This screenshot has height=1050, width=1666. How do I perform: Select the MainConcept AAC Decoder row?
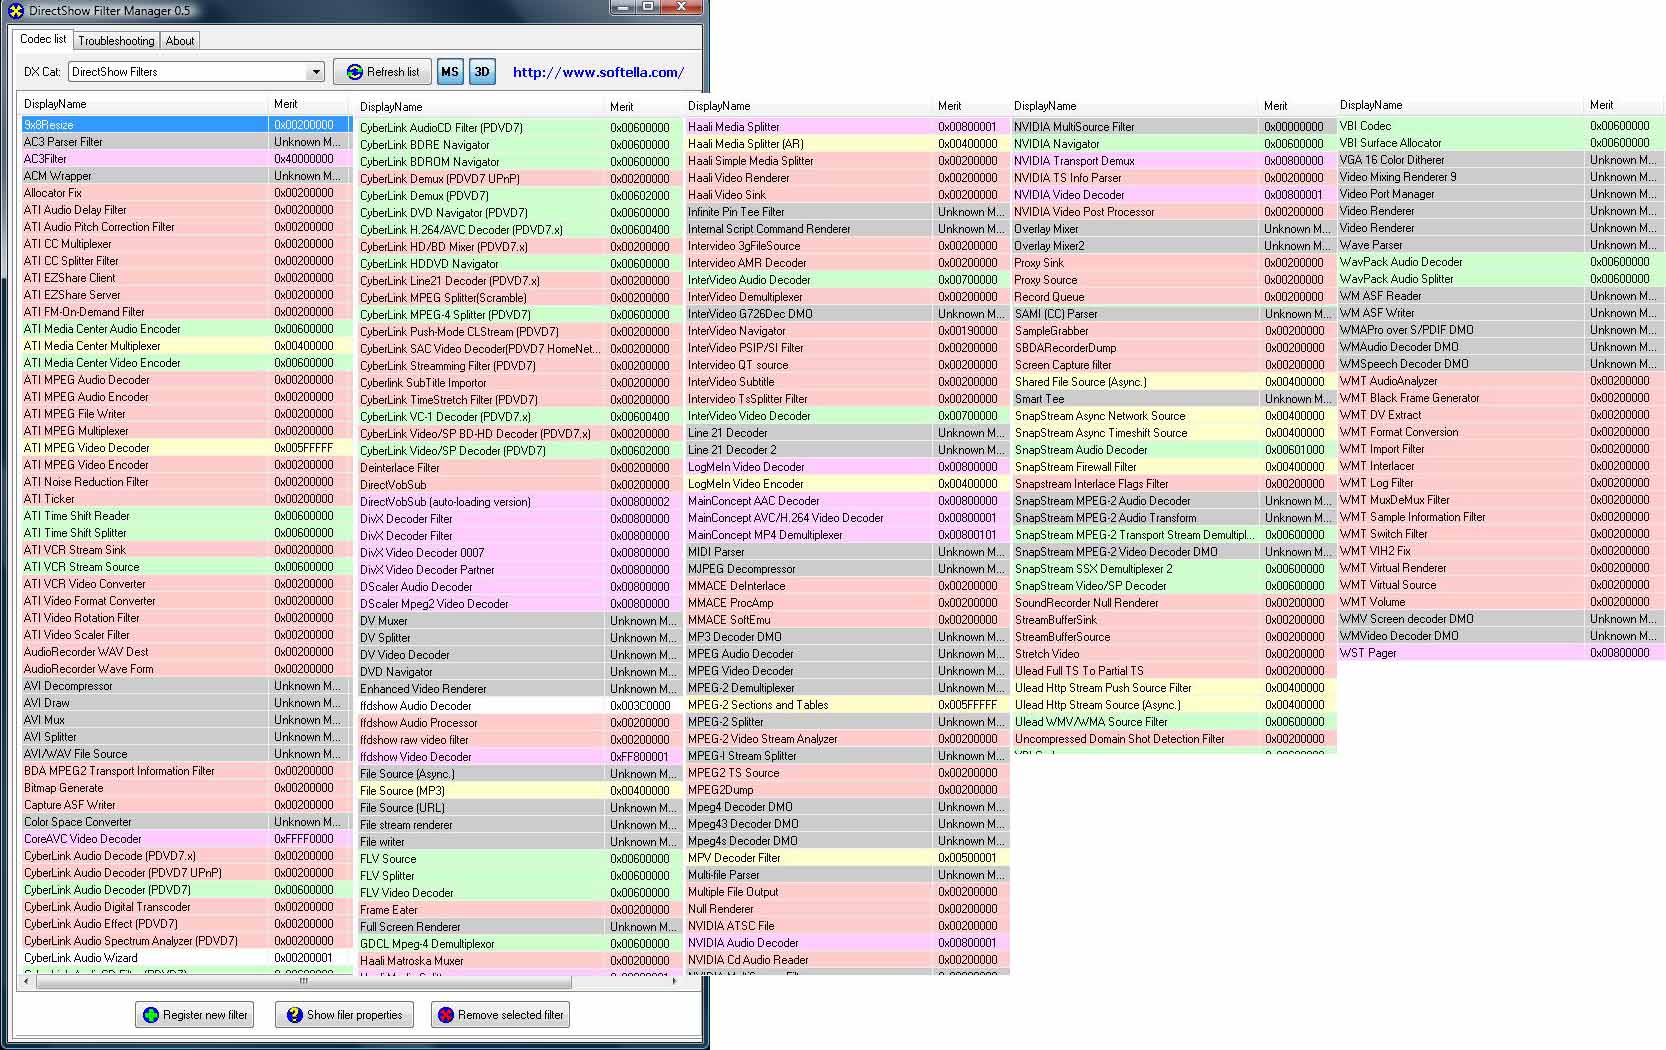847,501
